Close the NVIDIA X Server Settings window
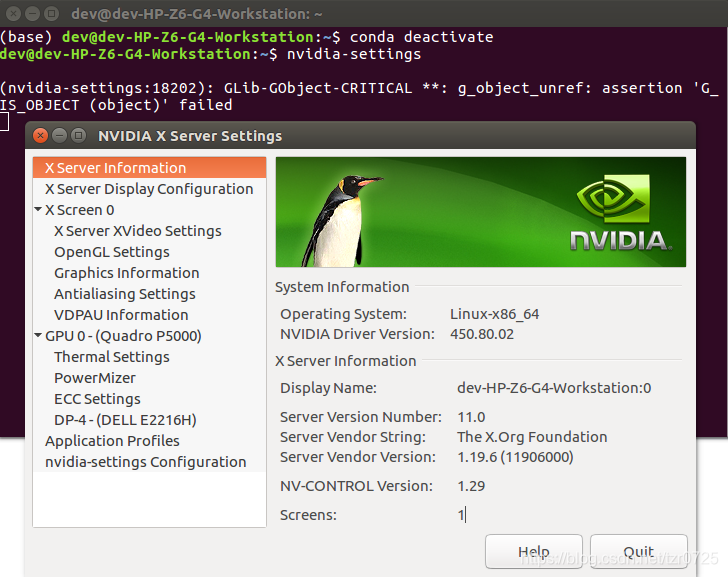The image size is (728, 577). [x=40, y=136]
